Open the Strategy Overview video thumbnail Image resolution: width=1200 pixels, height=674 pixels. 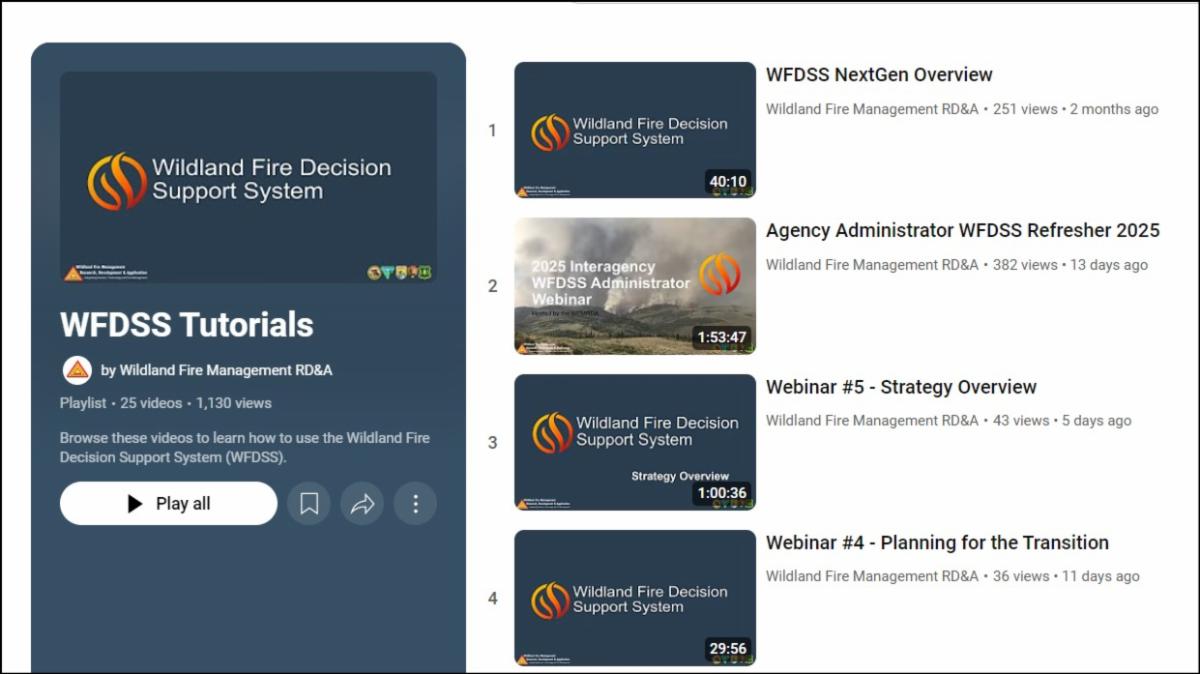pyautogui.click(x=635, y=442)
